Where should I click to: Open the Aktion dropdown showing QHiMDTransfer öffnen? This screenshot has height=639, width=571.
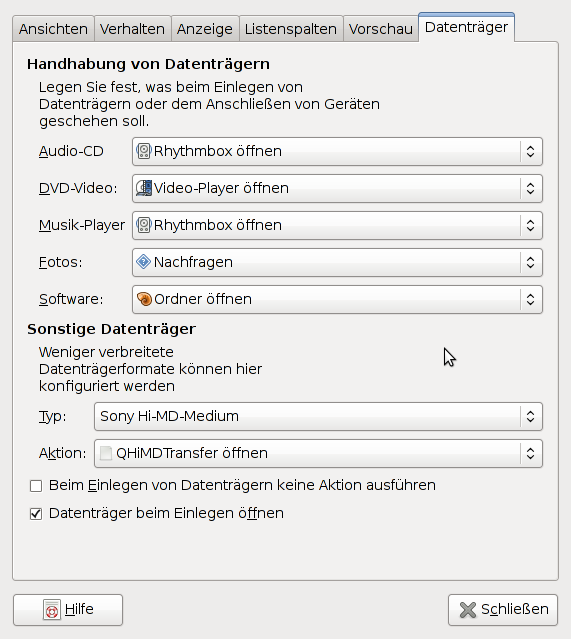pos(318,454)
